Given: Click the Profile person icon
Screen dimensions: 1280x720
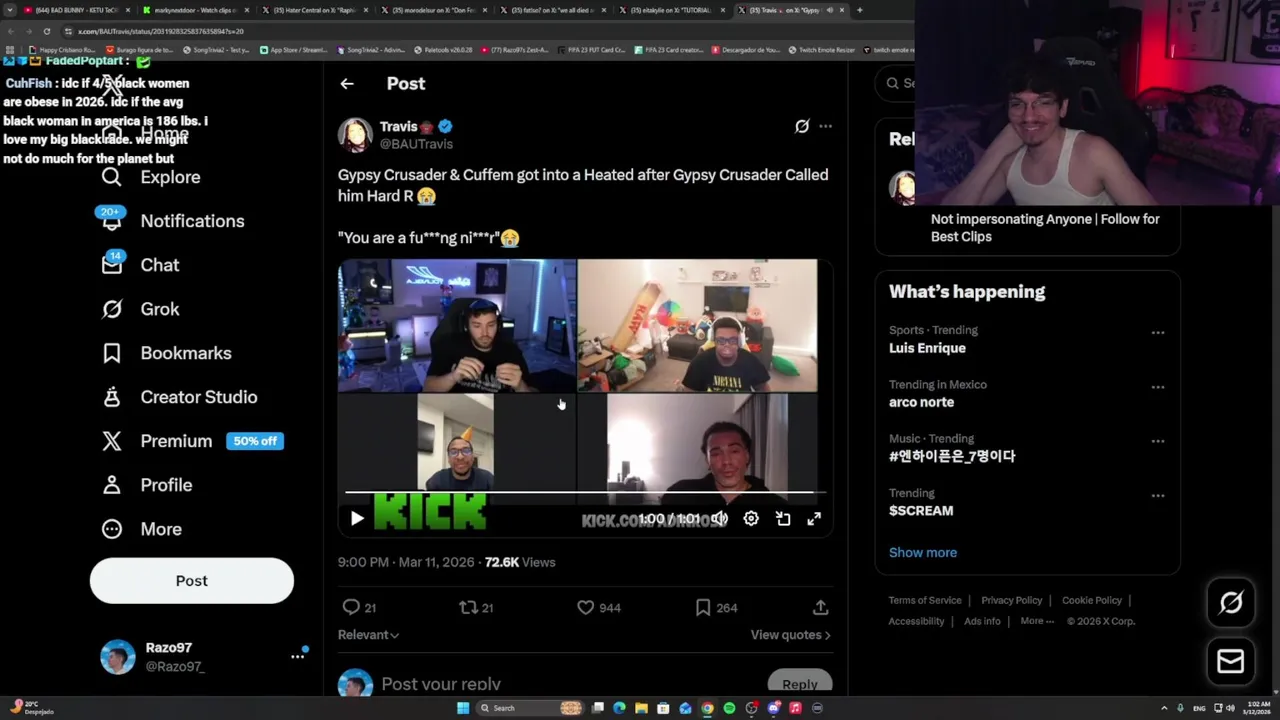Looking at the screenshot, I should [111, 485].
